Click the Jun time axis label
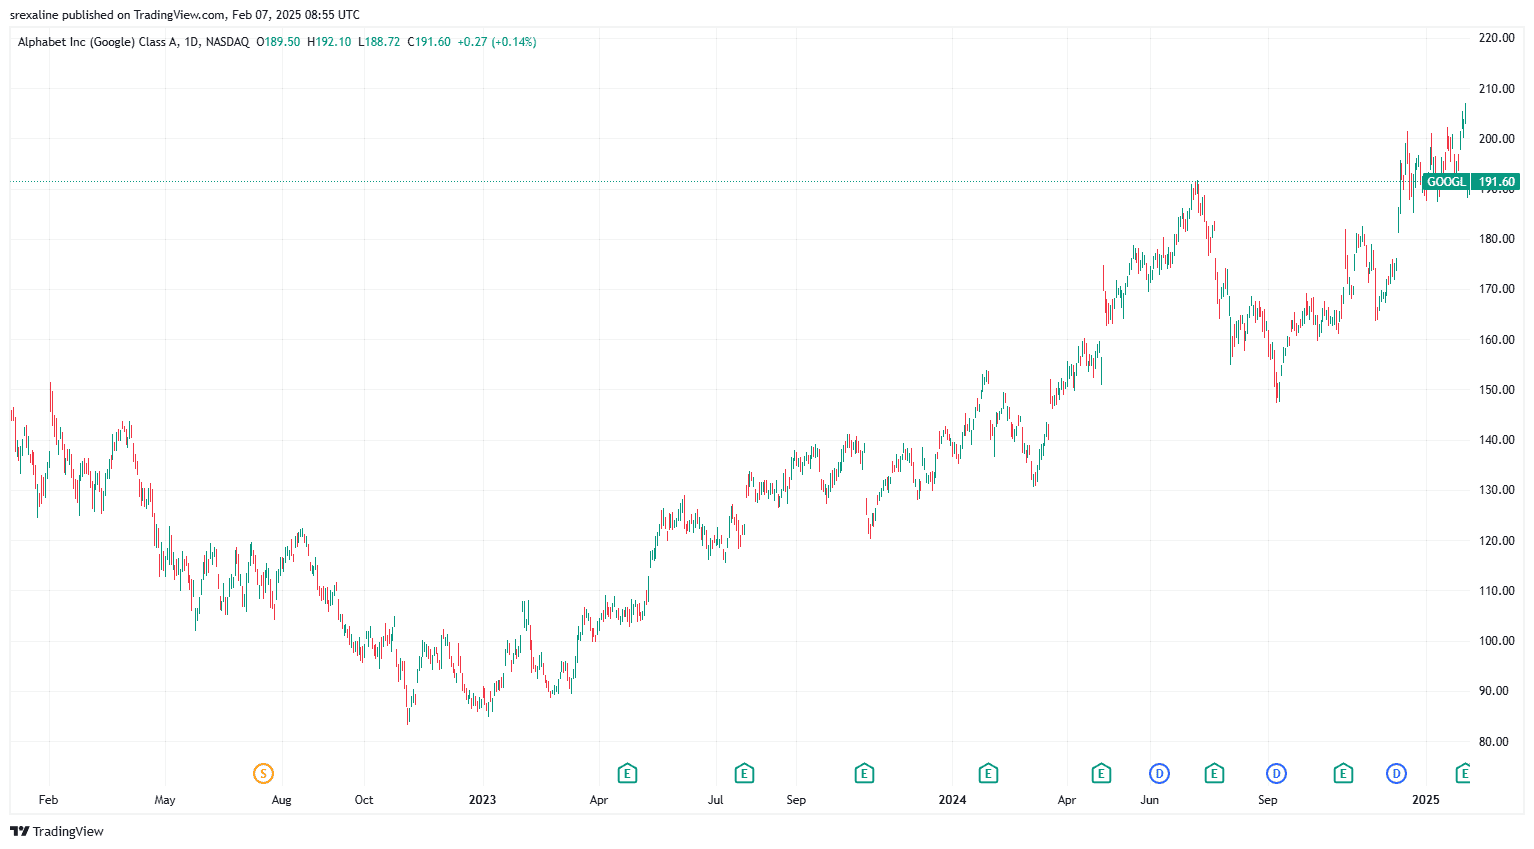This screenshot has width=1534, height=849. point(1150,800)
